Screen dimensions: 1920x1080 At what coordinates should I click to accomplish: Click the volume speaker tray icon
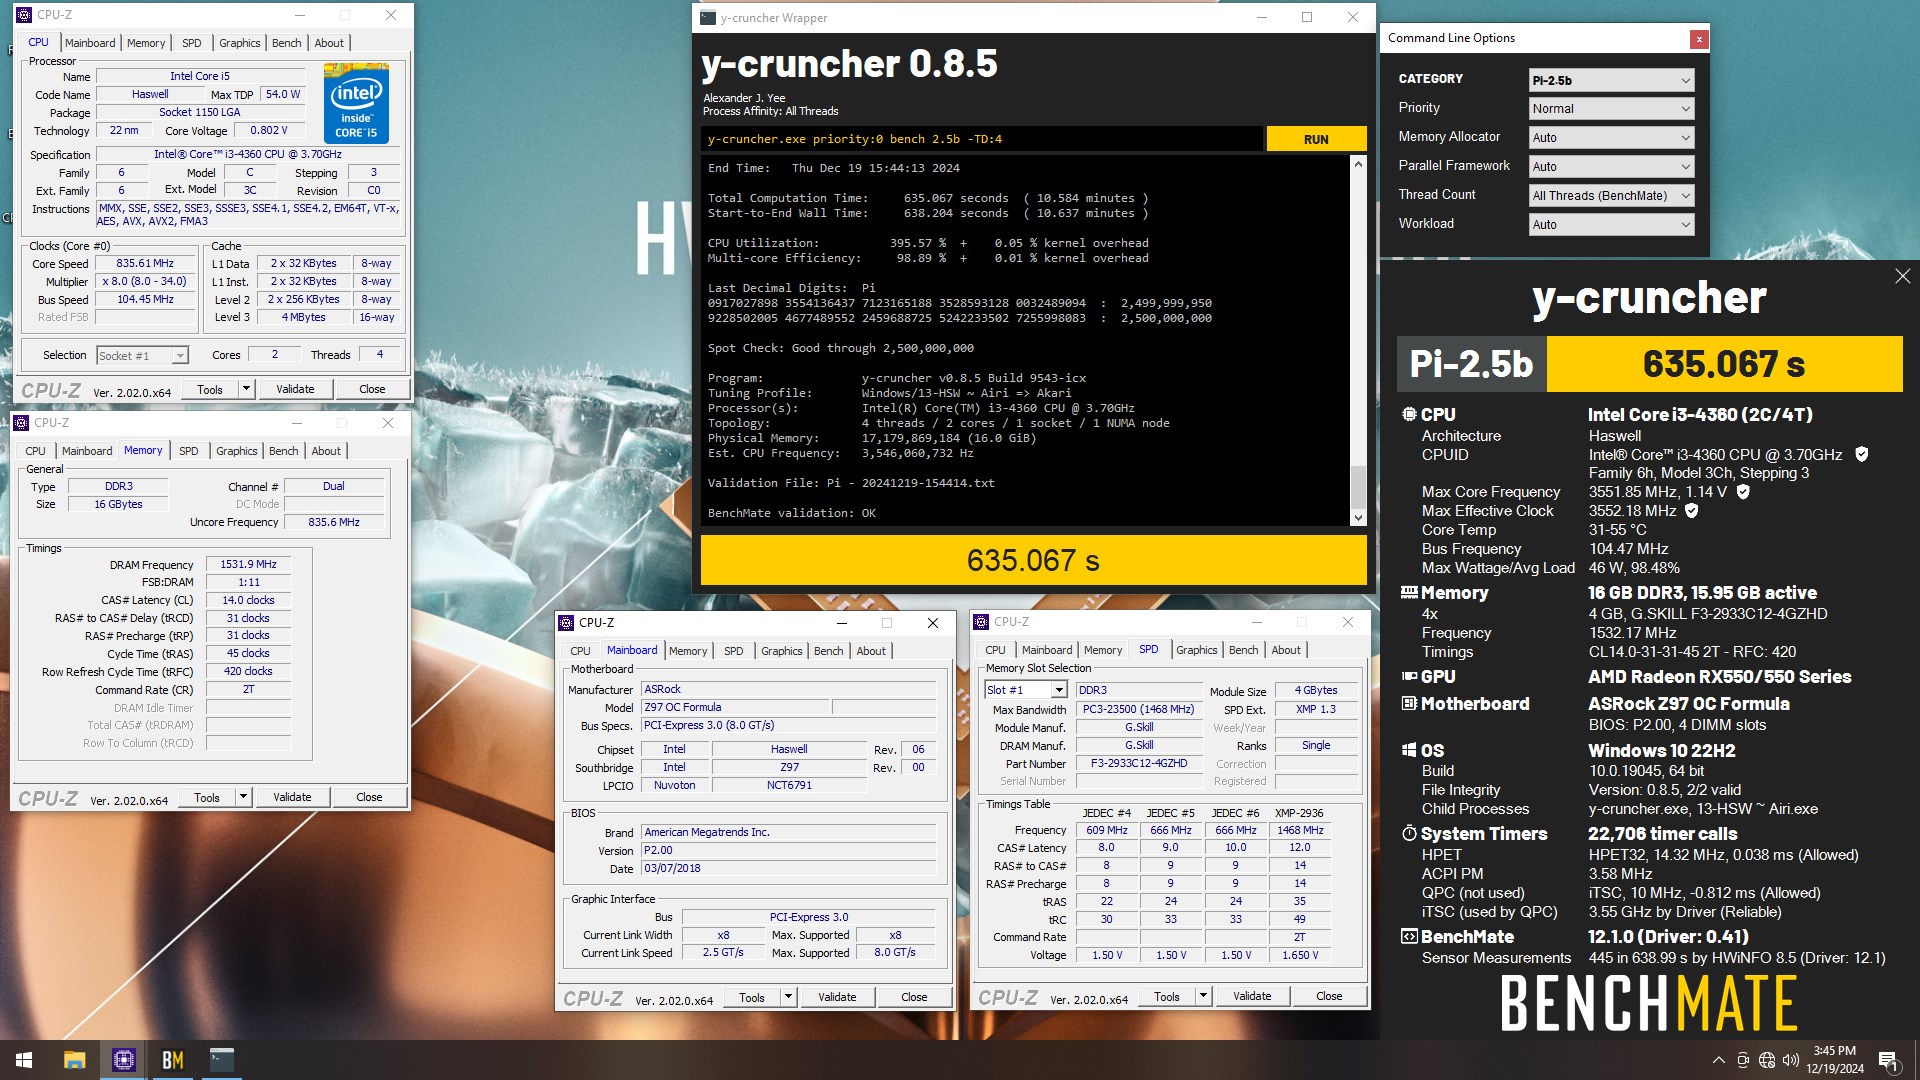coord(1790,1060)
